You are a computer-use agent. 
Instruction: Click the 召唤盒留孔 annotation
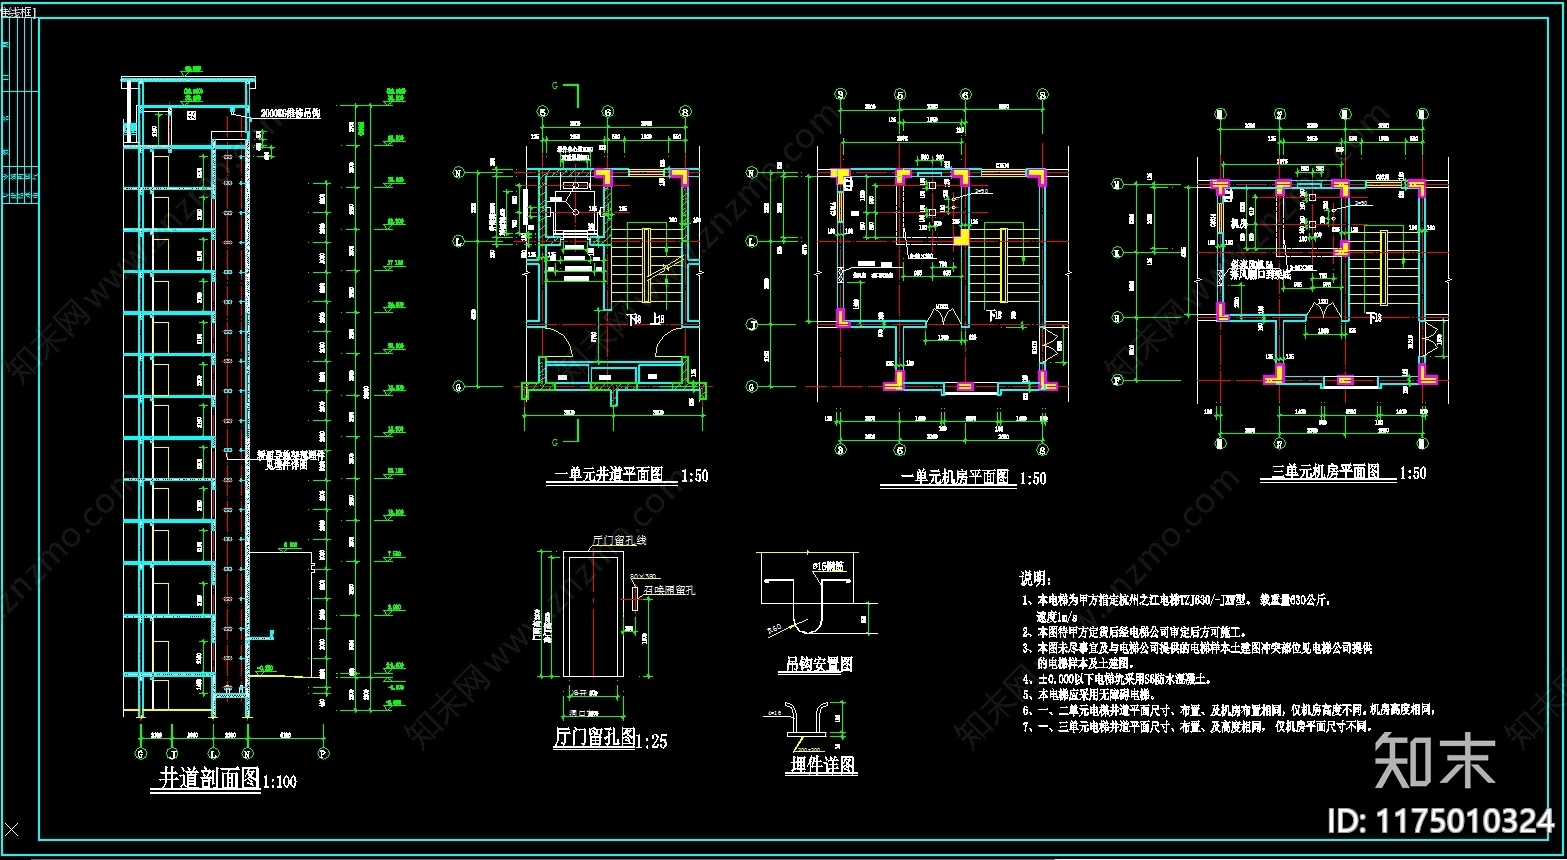[x=669, y=590]
